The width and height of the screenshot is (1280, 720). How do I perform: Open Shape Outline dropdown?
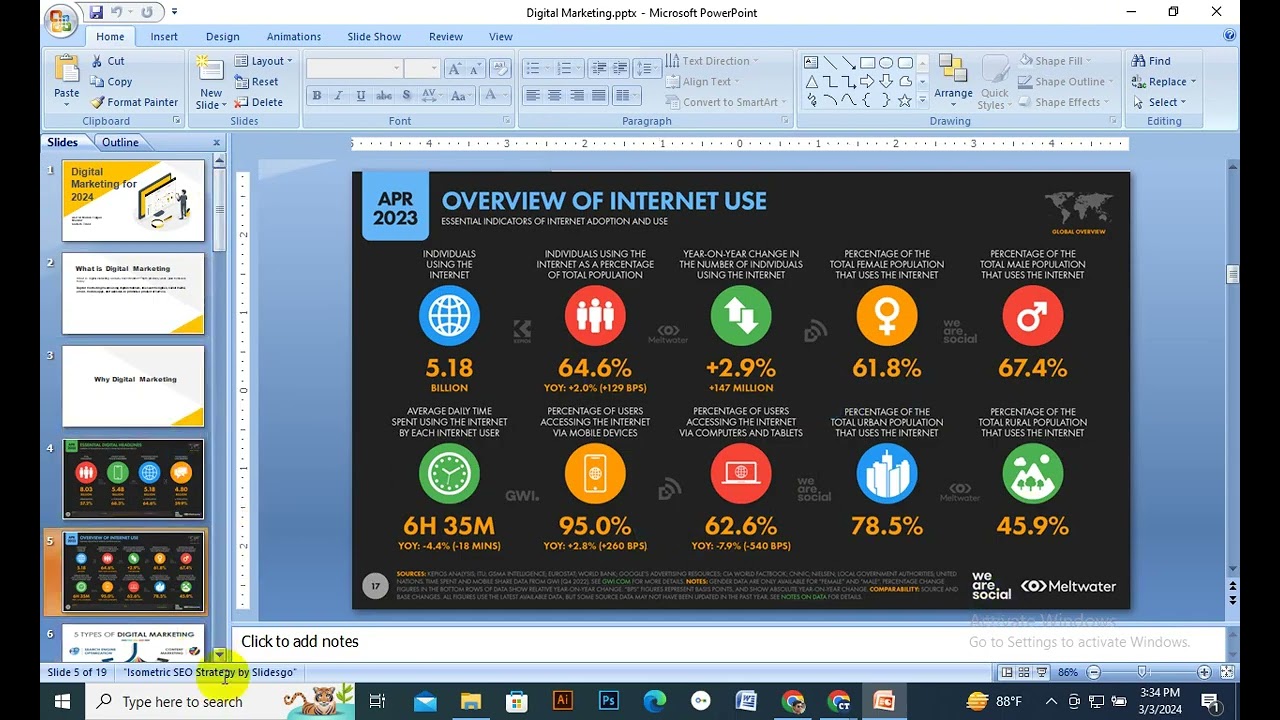point(1066,82)
